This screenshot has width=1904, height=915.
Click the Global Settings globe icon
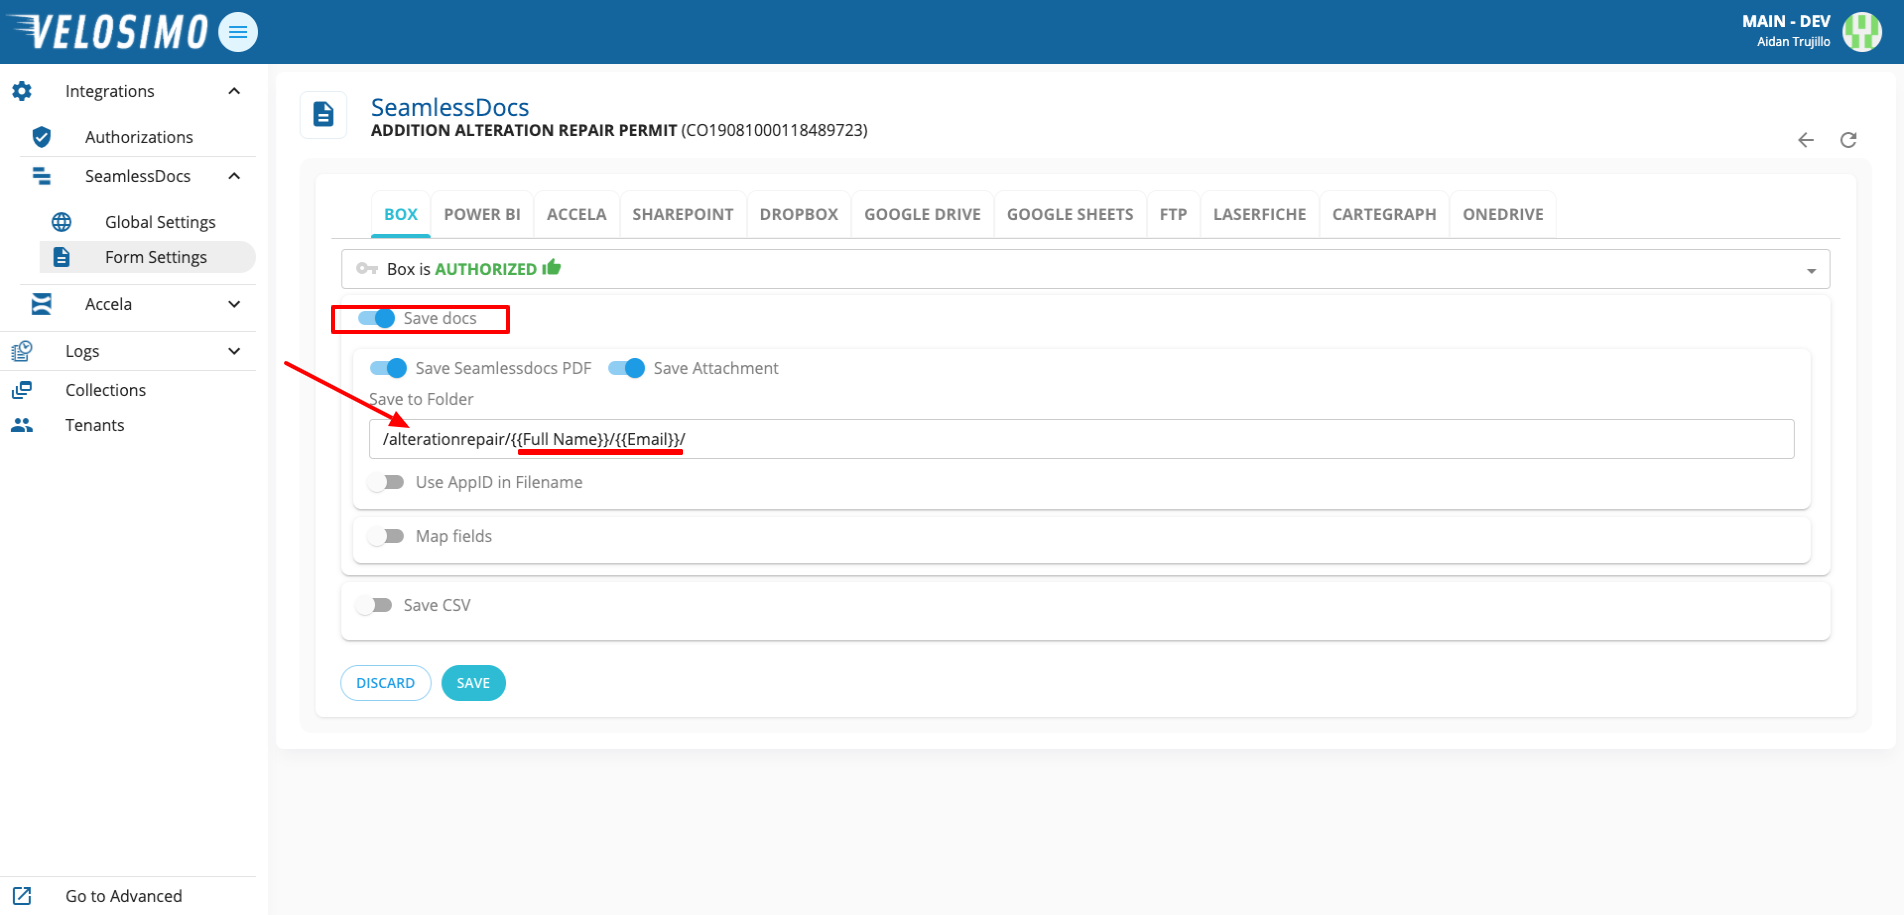point(62,222)
